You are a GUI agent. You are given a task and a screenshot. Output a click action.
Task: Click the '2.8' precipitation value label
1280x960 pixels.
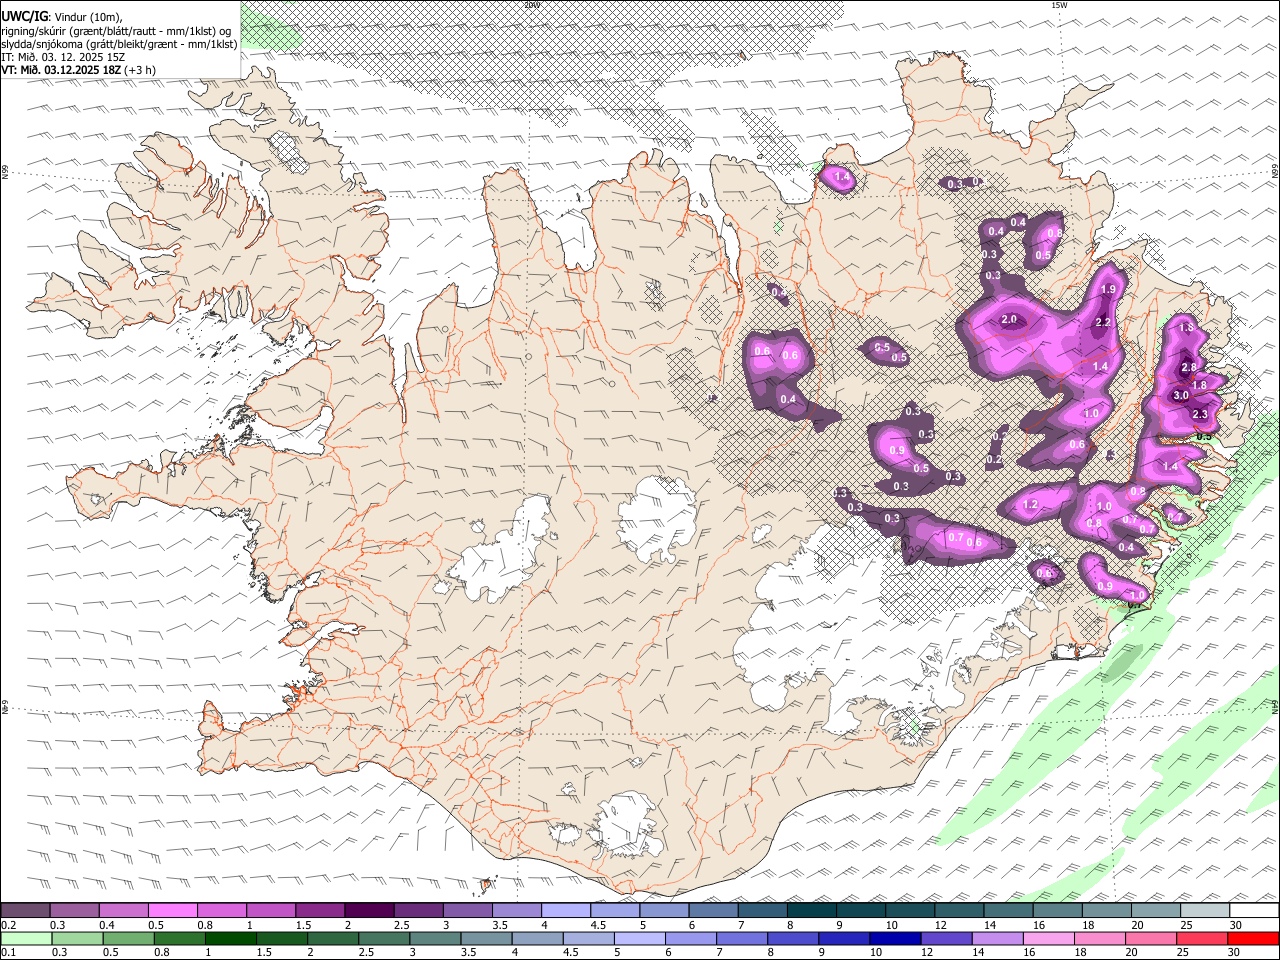coord(1189,368)
